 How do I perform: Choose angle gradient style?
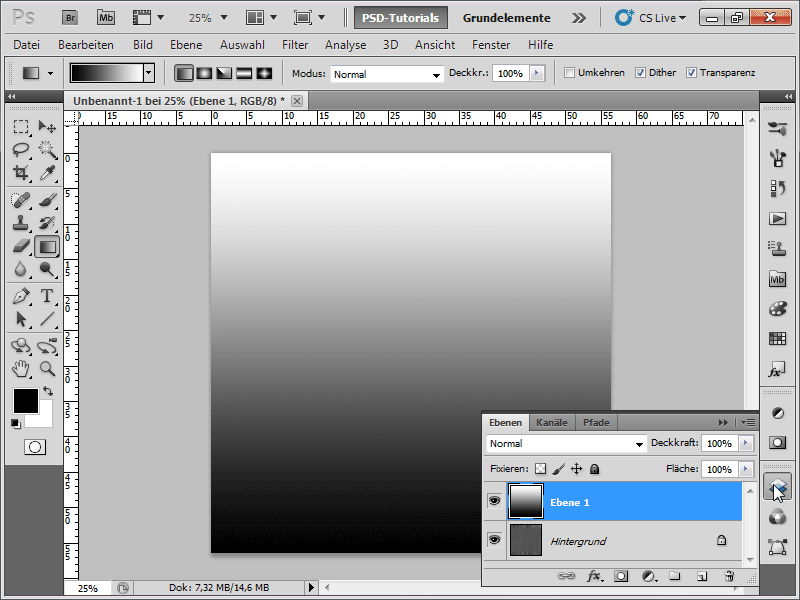pyautogui.click(x=224, y=73)
